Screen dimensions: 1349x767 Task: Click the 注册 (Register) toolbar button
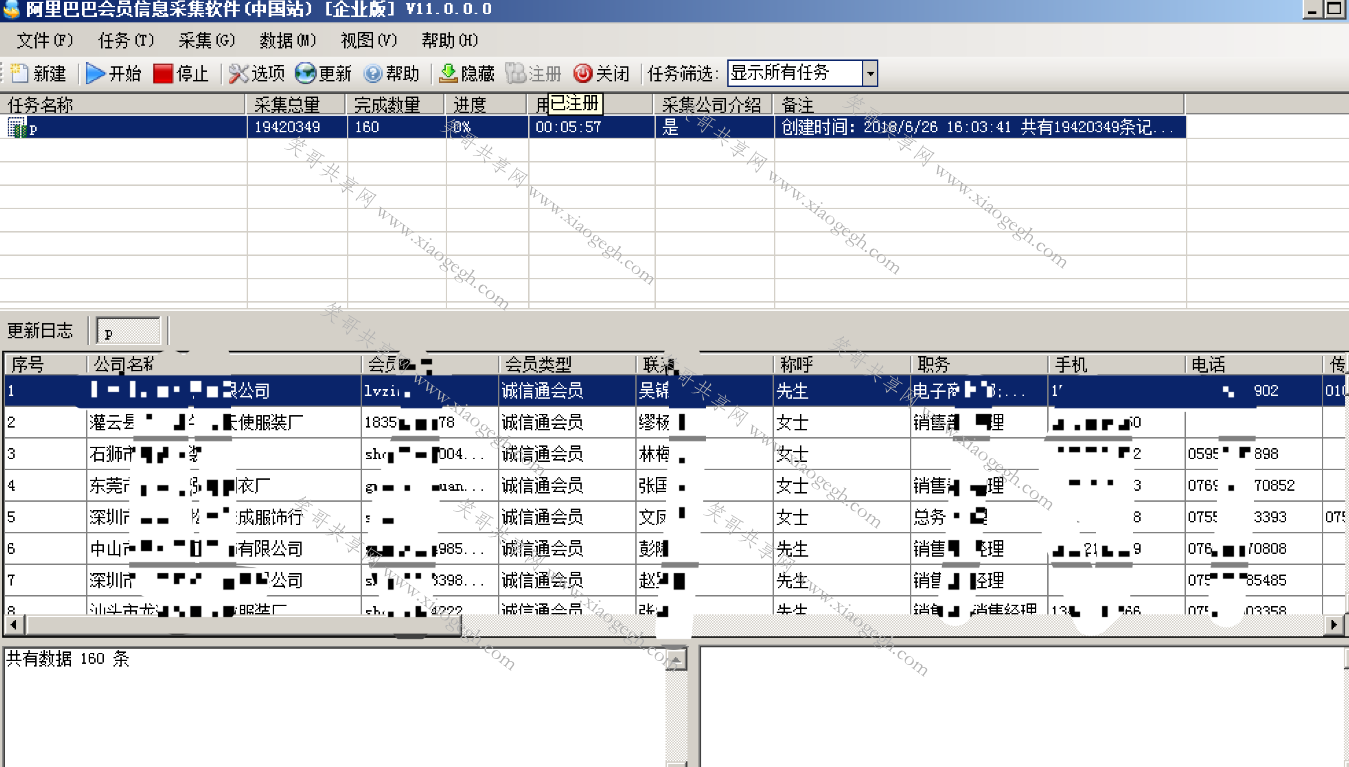pyautogui.click(x=534, y=73)
